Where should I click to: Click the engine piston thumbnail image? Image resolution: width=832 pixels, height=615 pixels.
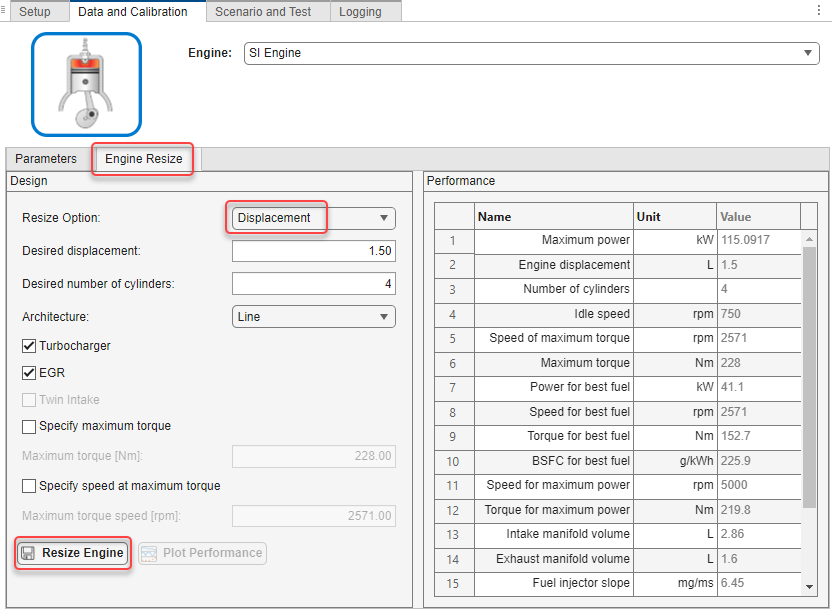(x=86, y=84)
